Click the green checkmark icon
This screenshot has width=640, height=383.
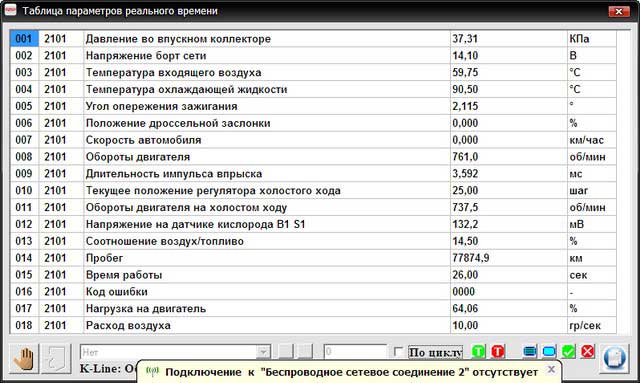click(x=568, y=352)
